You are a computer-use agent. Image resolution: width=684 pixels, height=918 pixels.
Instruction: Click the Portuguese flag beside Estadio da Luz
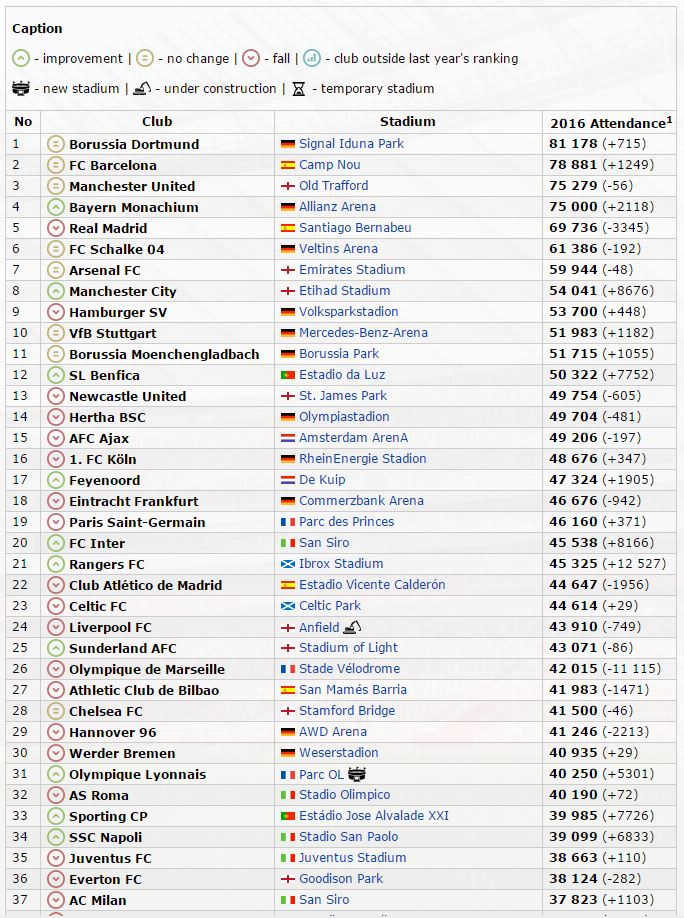click(288, 375)
